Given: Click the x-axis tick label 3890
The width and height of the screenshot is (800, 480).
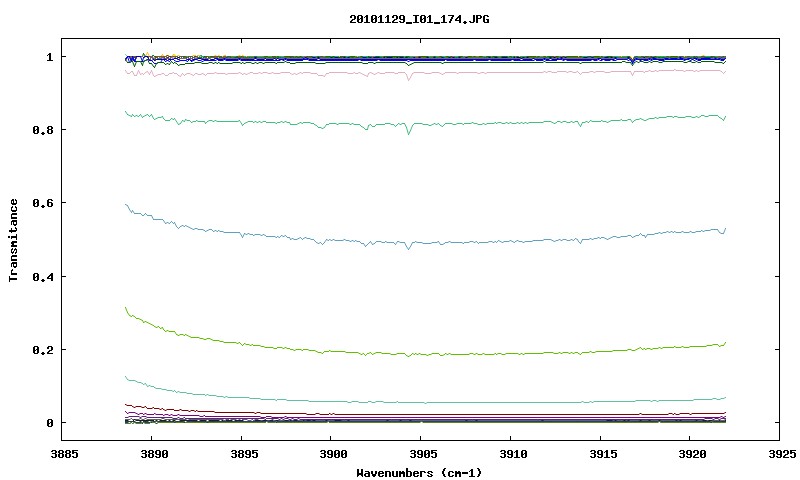Looking at the screenshot, I should pos(154,454).
